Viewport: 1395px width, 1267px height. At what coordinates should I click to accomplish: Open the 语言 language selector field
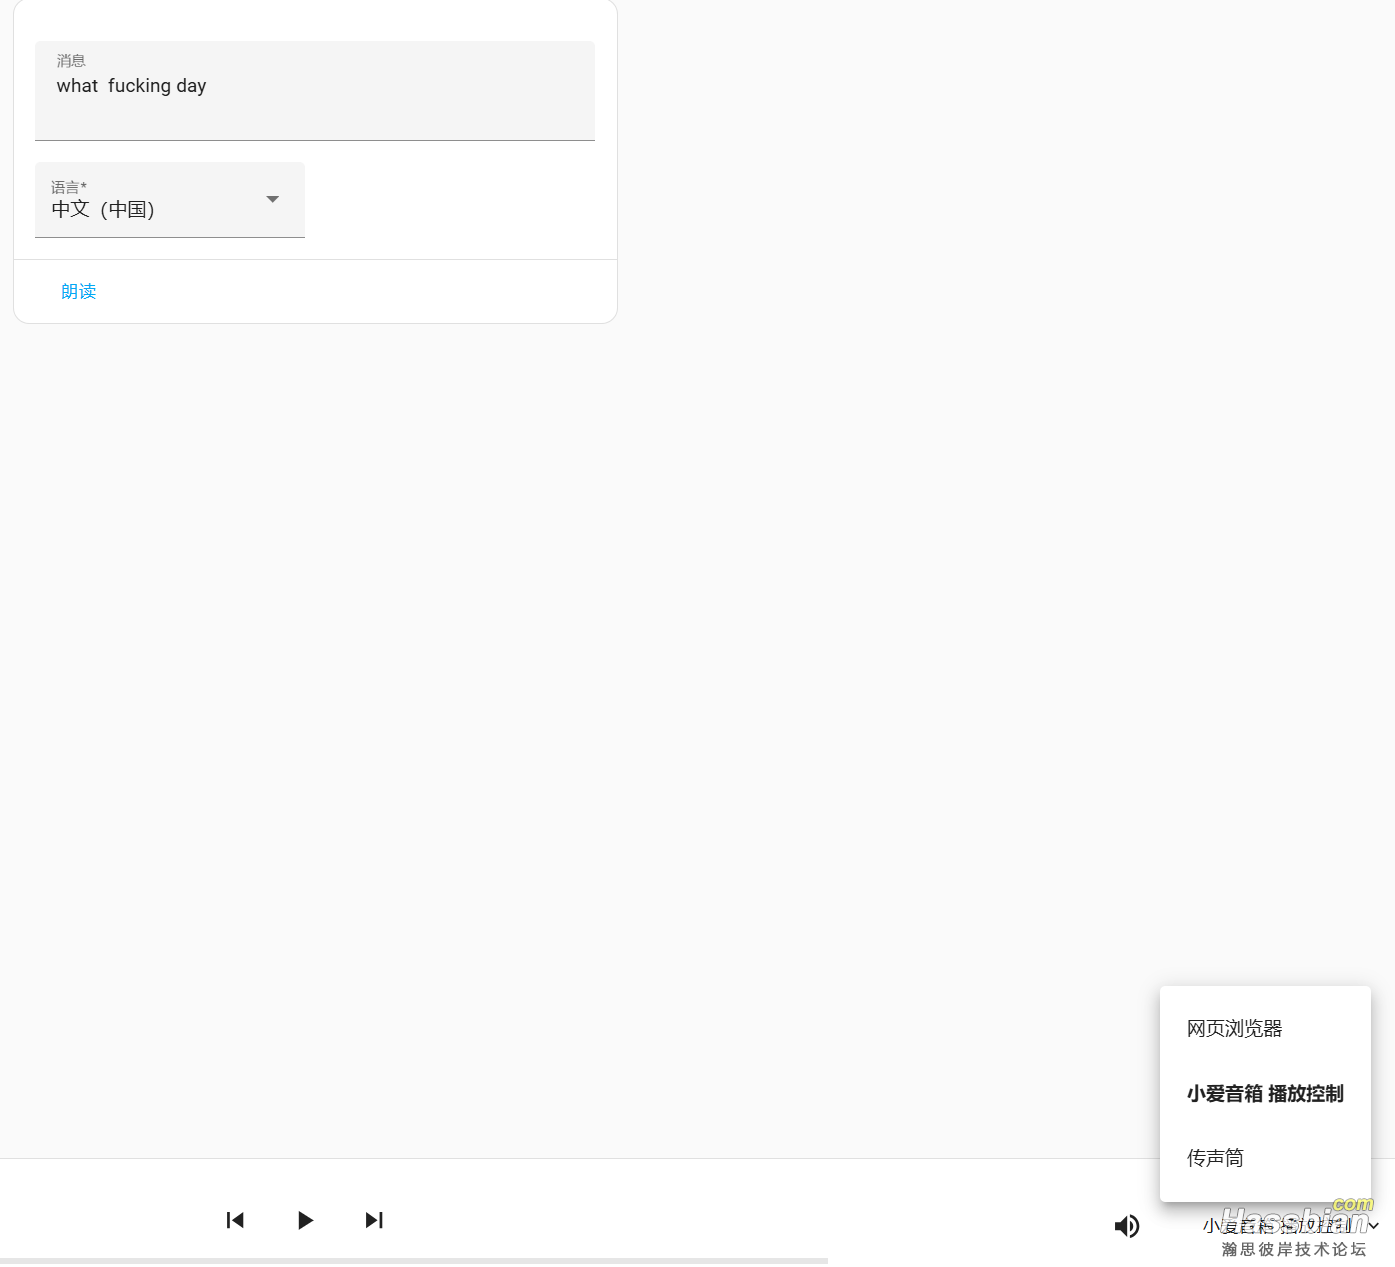point(170,200)
